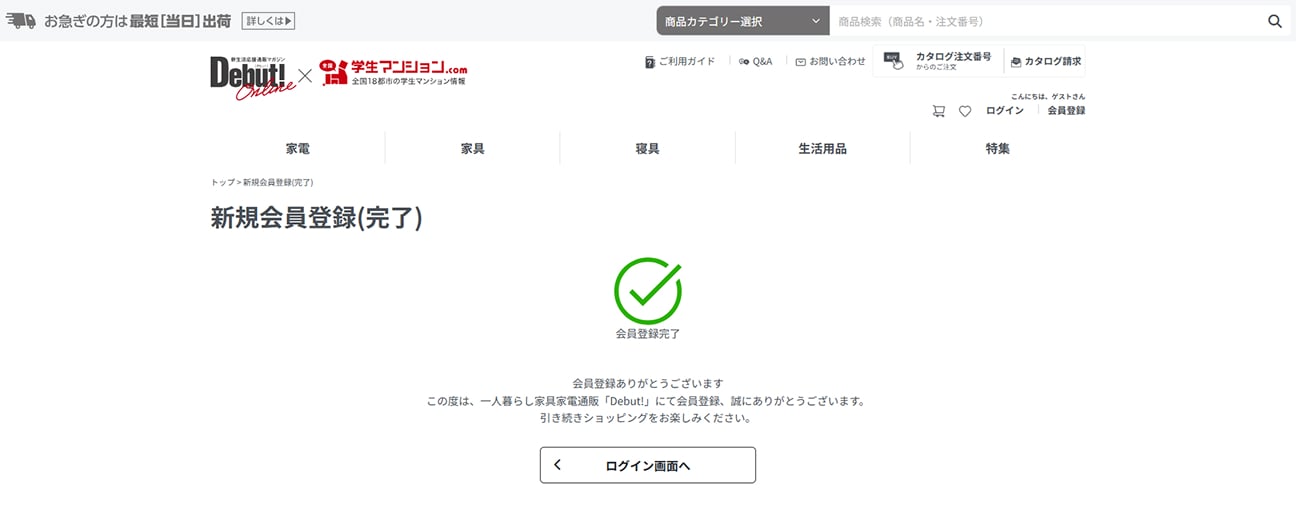Click the 新規会員登録(完了) heading text

tap(316, 219)
